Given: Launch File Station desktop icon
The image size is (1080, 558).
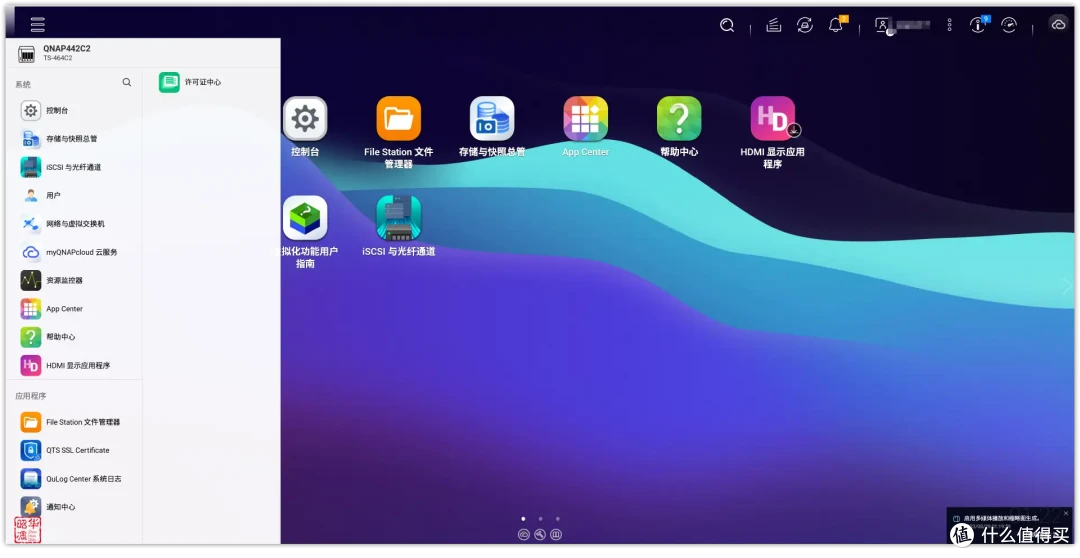Looking at the screenshot, I should 398,118.
